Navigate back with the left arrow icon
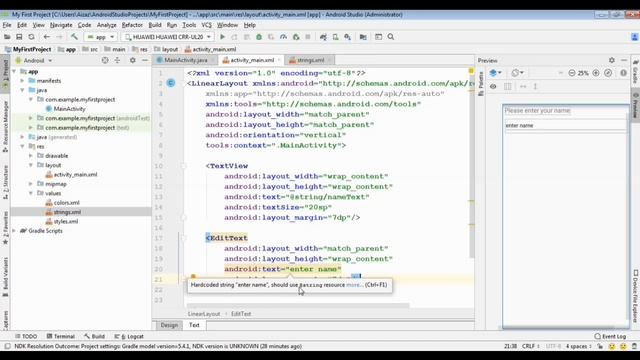The width and height of the screenshot is (640, 360). (x=47, y=37)
